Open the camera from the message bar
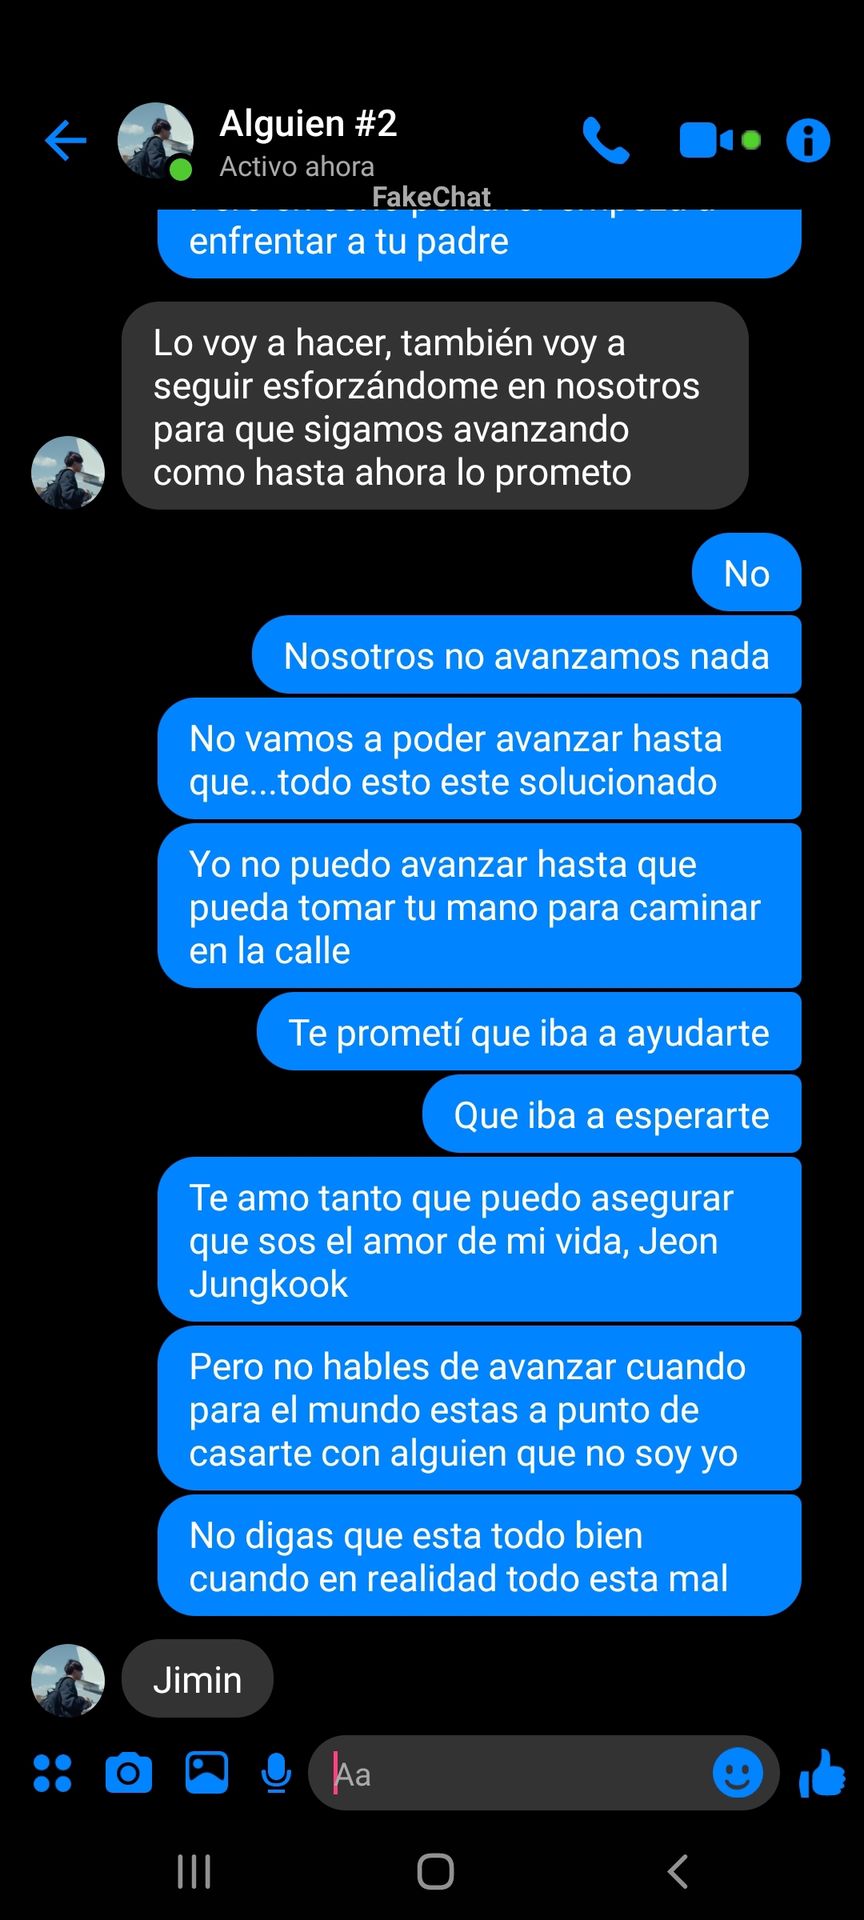Screen dimensions: 864x1920 point(129,1773)
